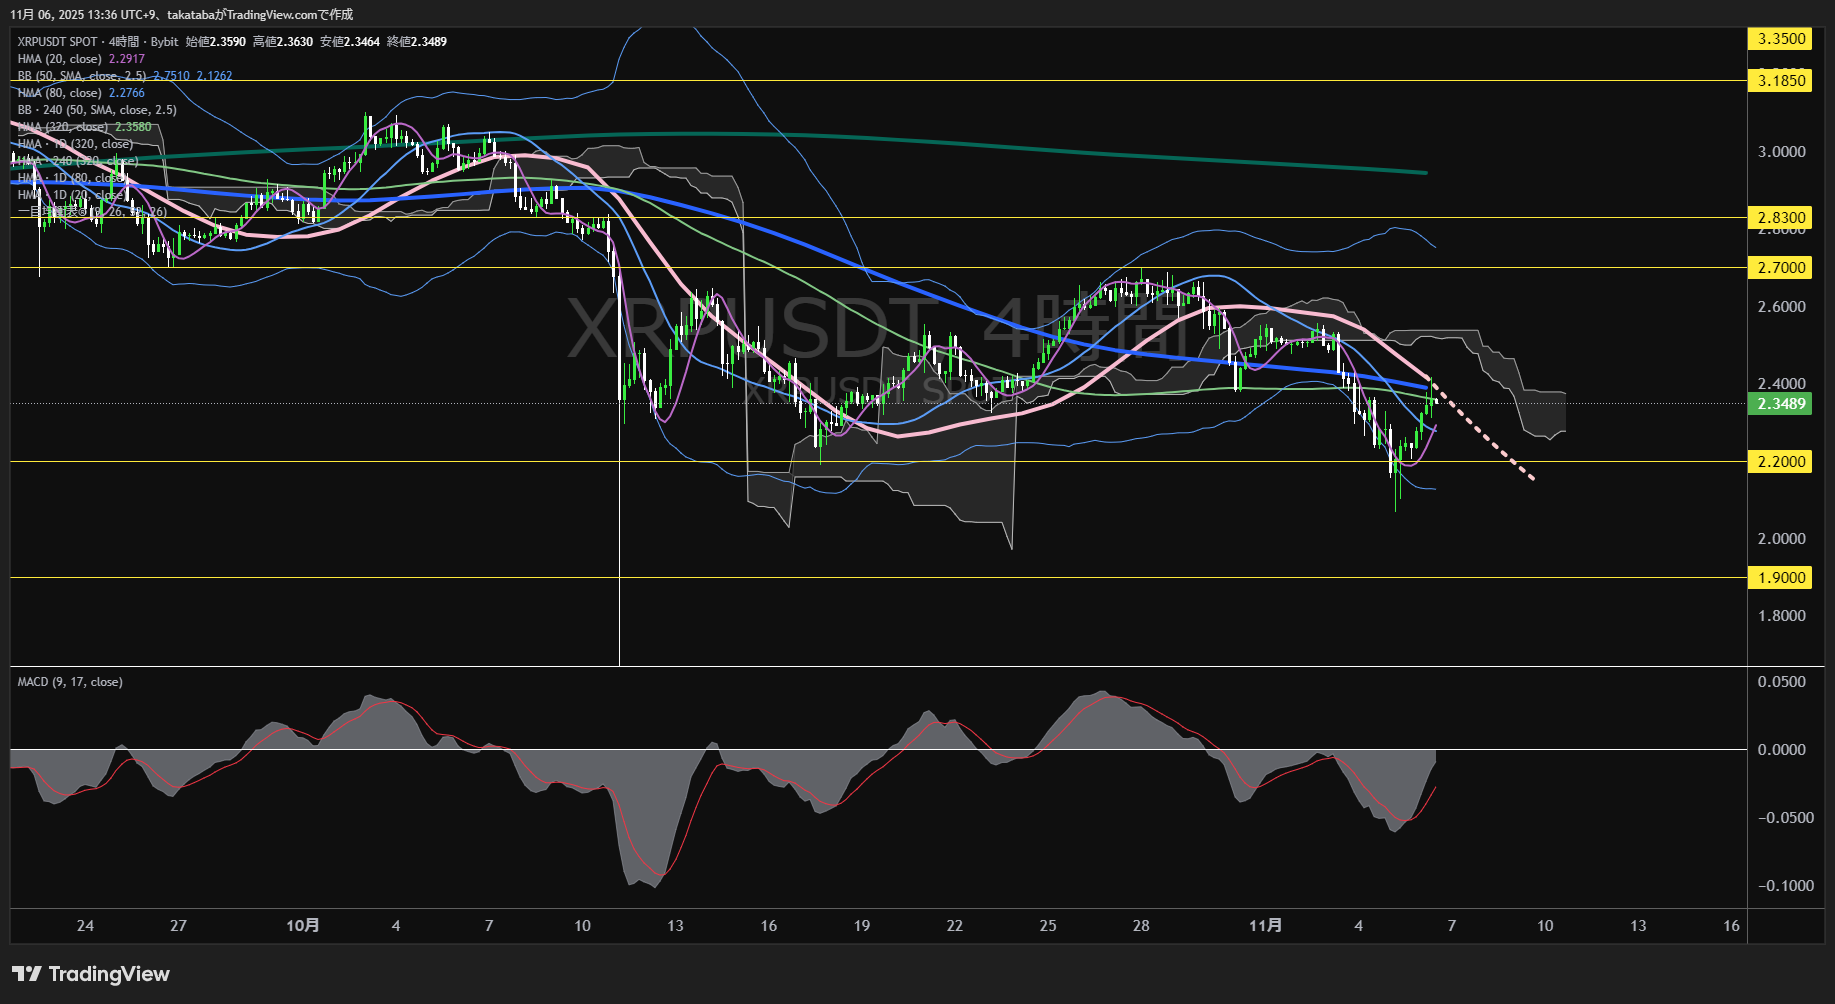The height and width of the screenshot is (1004, 1835).
Task: Click the green 2.3489 current price label
Action: point(1781,404)
